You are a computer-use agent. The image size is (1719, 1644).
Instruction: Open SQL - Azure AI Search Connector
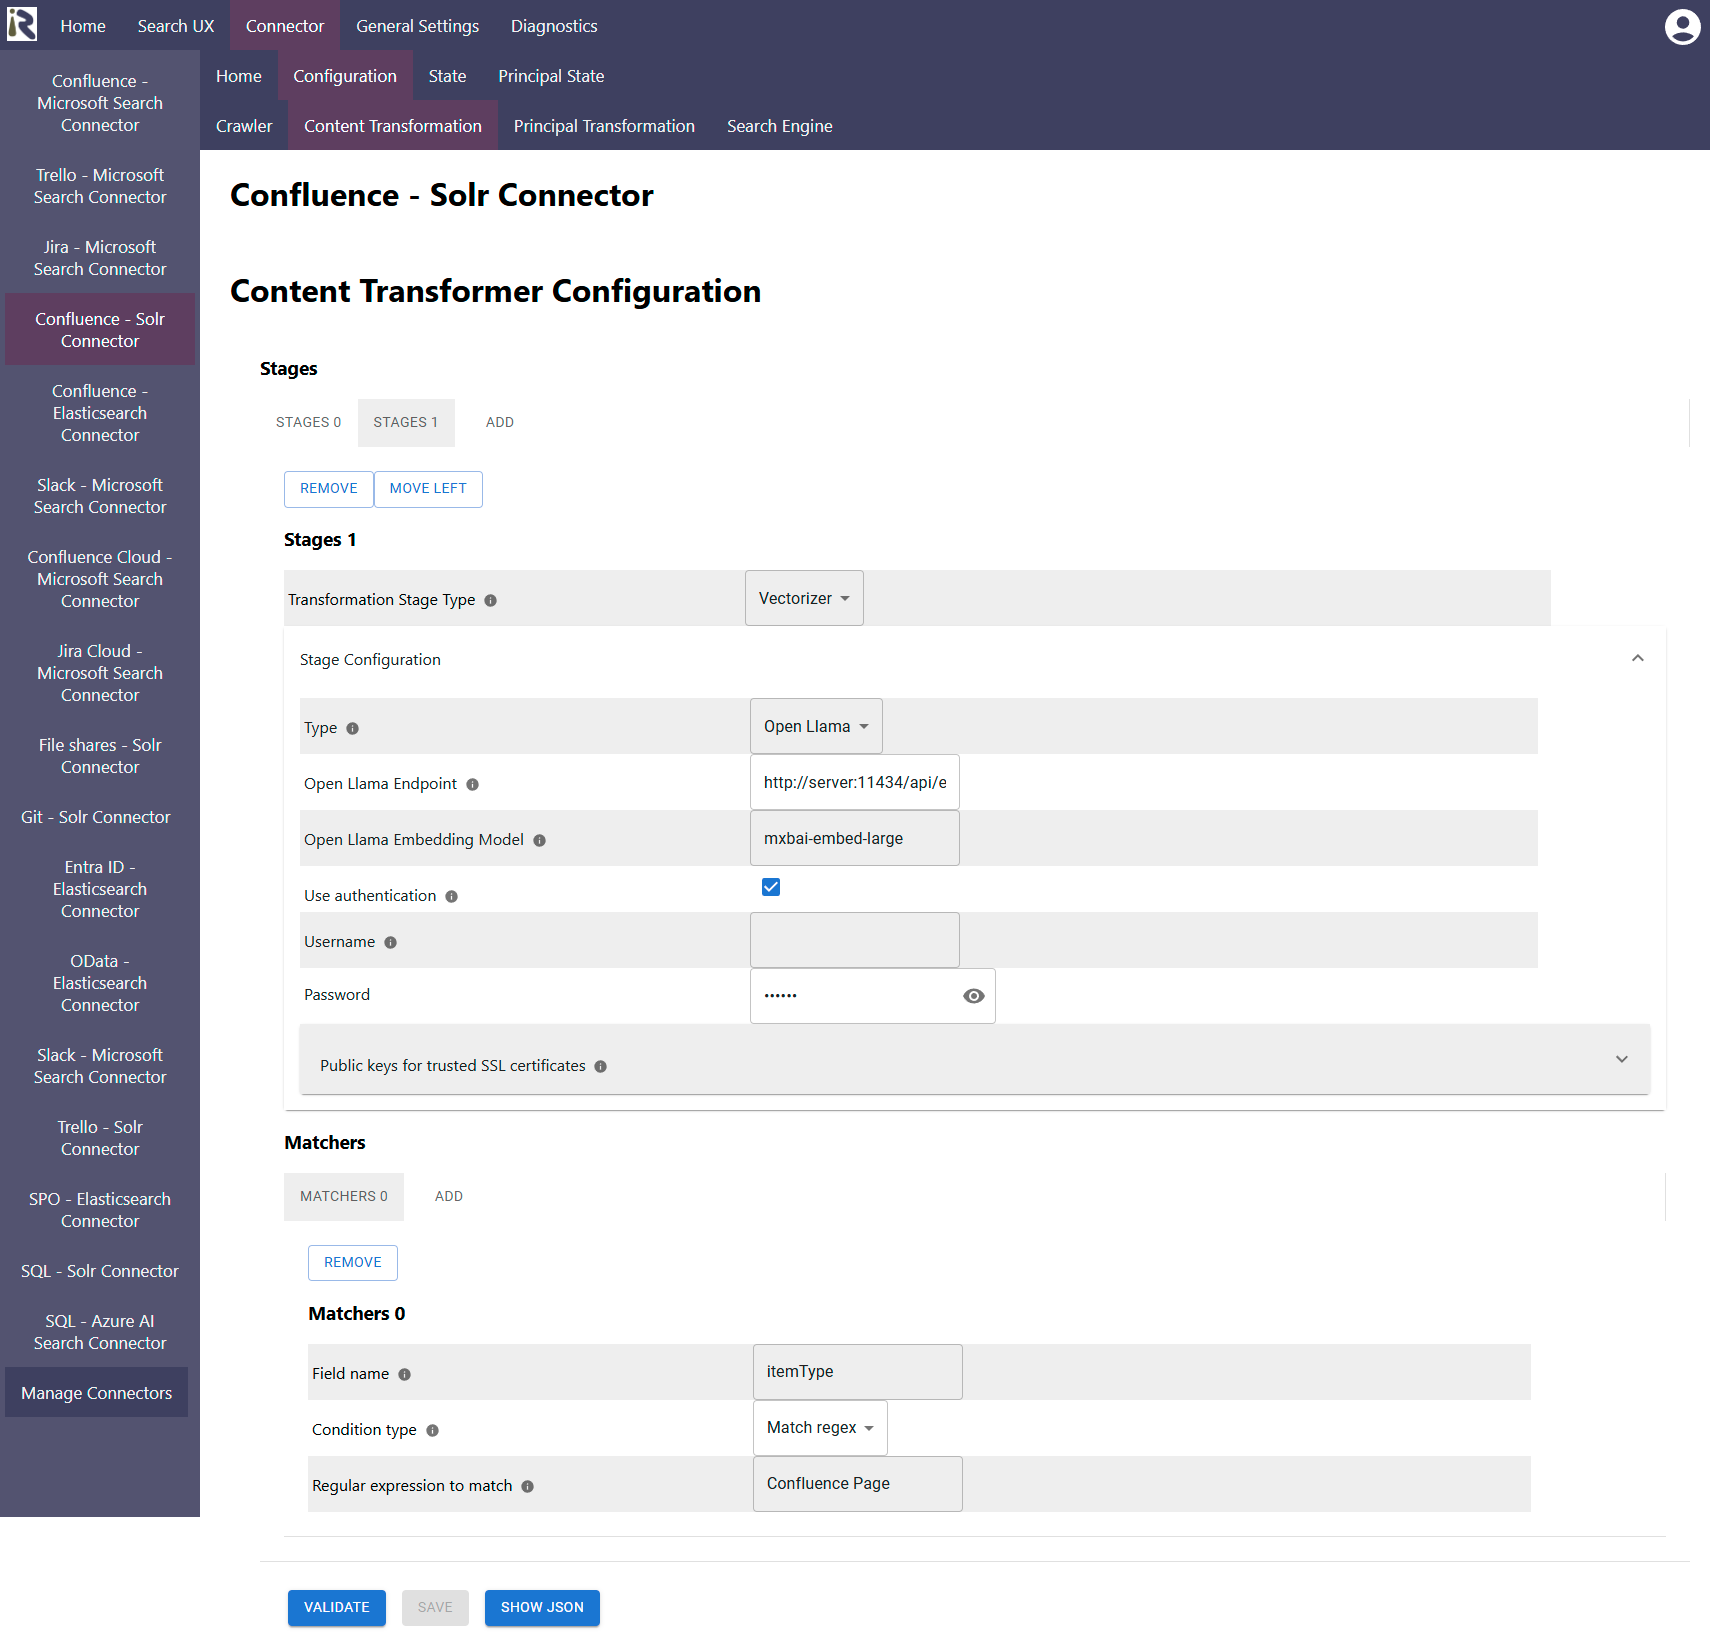pos(100,1332)
